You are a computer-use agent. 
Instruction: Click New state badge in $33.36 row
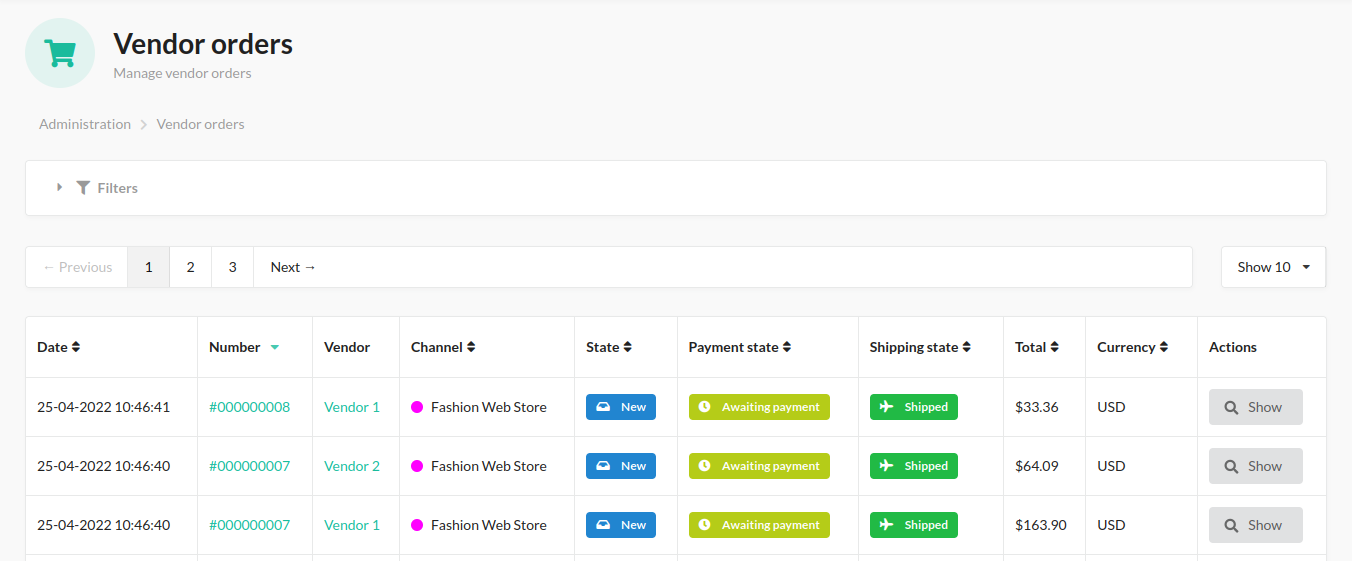[621, 407]
